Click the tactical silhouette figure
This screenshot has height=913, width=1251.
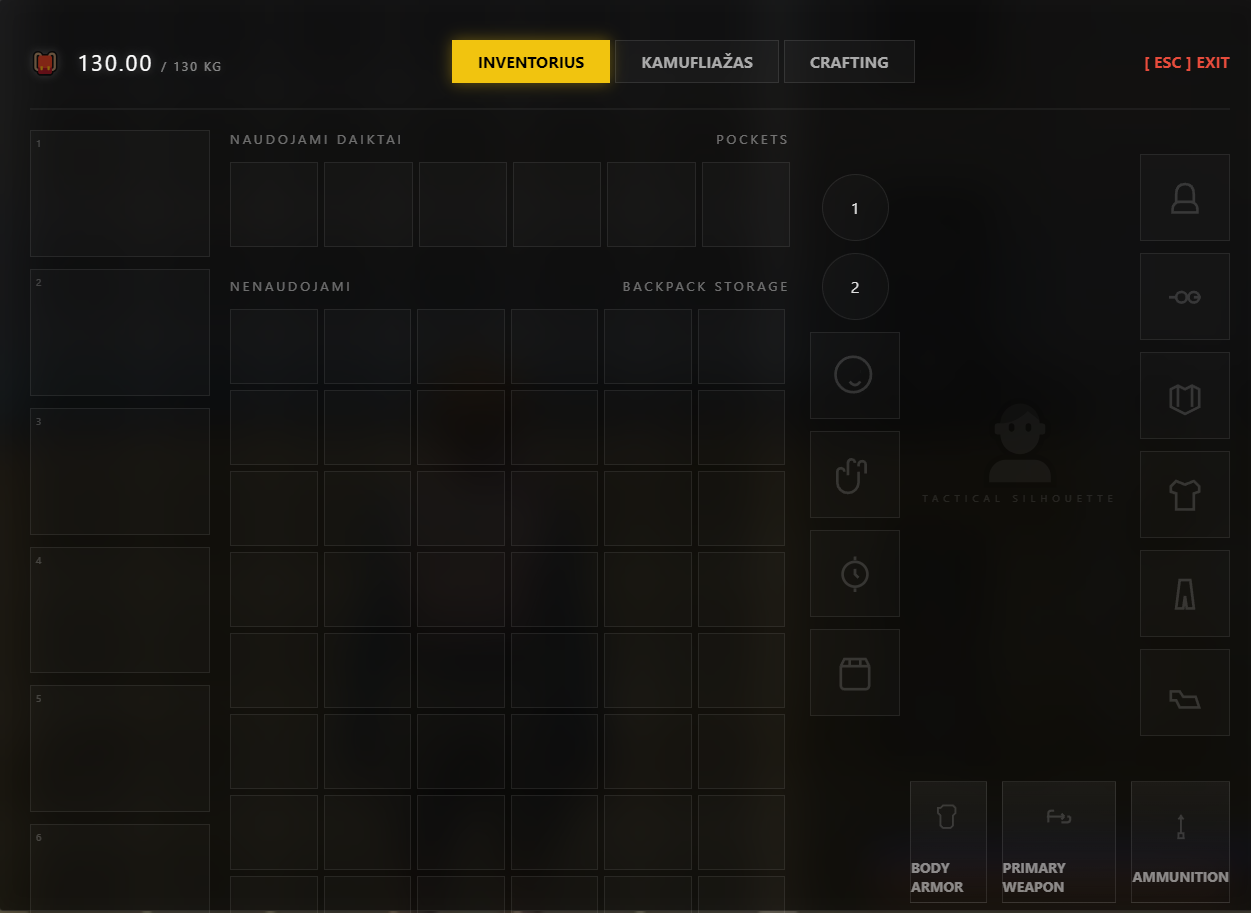[1019, 443]
